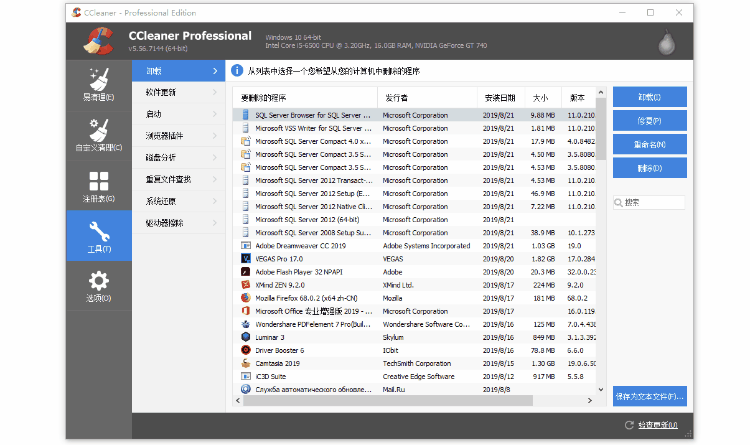
Task: Sort by Install Date column header
Action: click(x=501, y=98)
